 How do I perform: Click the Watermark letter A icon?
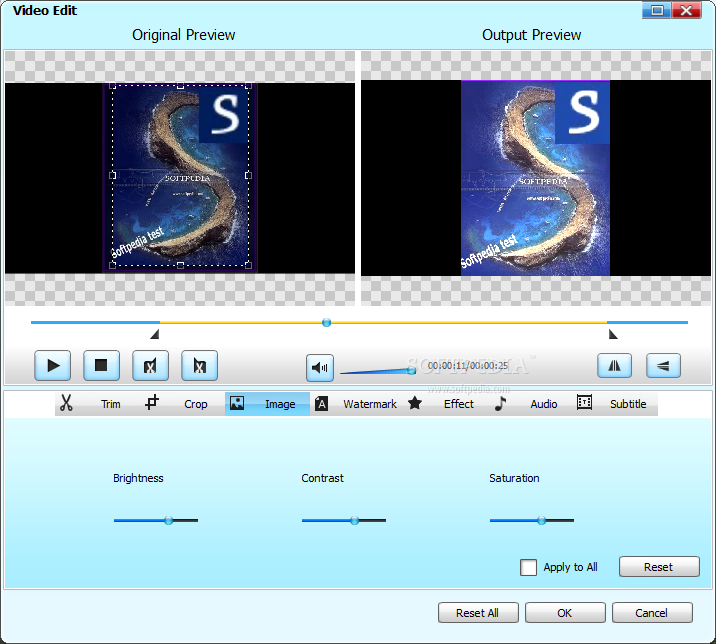point(321,403)
